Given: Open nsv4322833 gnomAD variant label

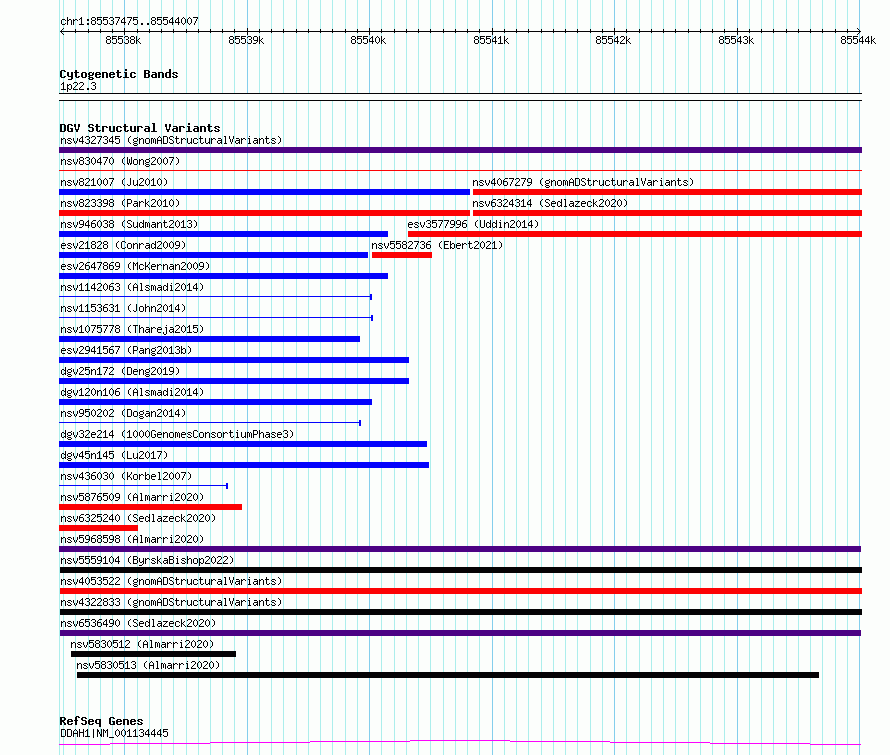Looking at the screenshot, I should point(171,602).
